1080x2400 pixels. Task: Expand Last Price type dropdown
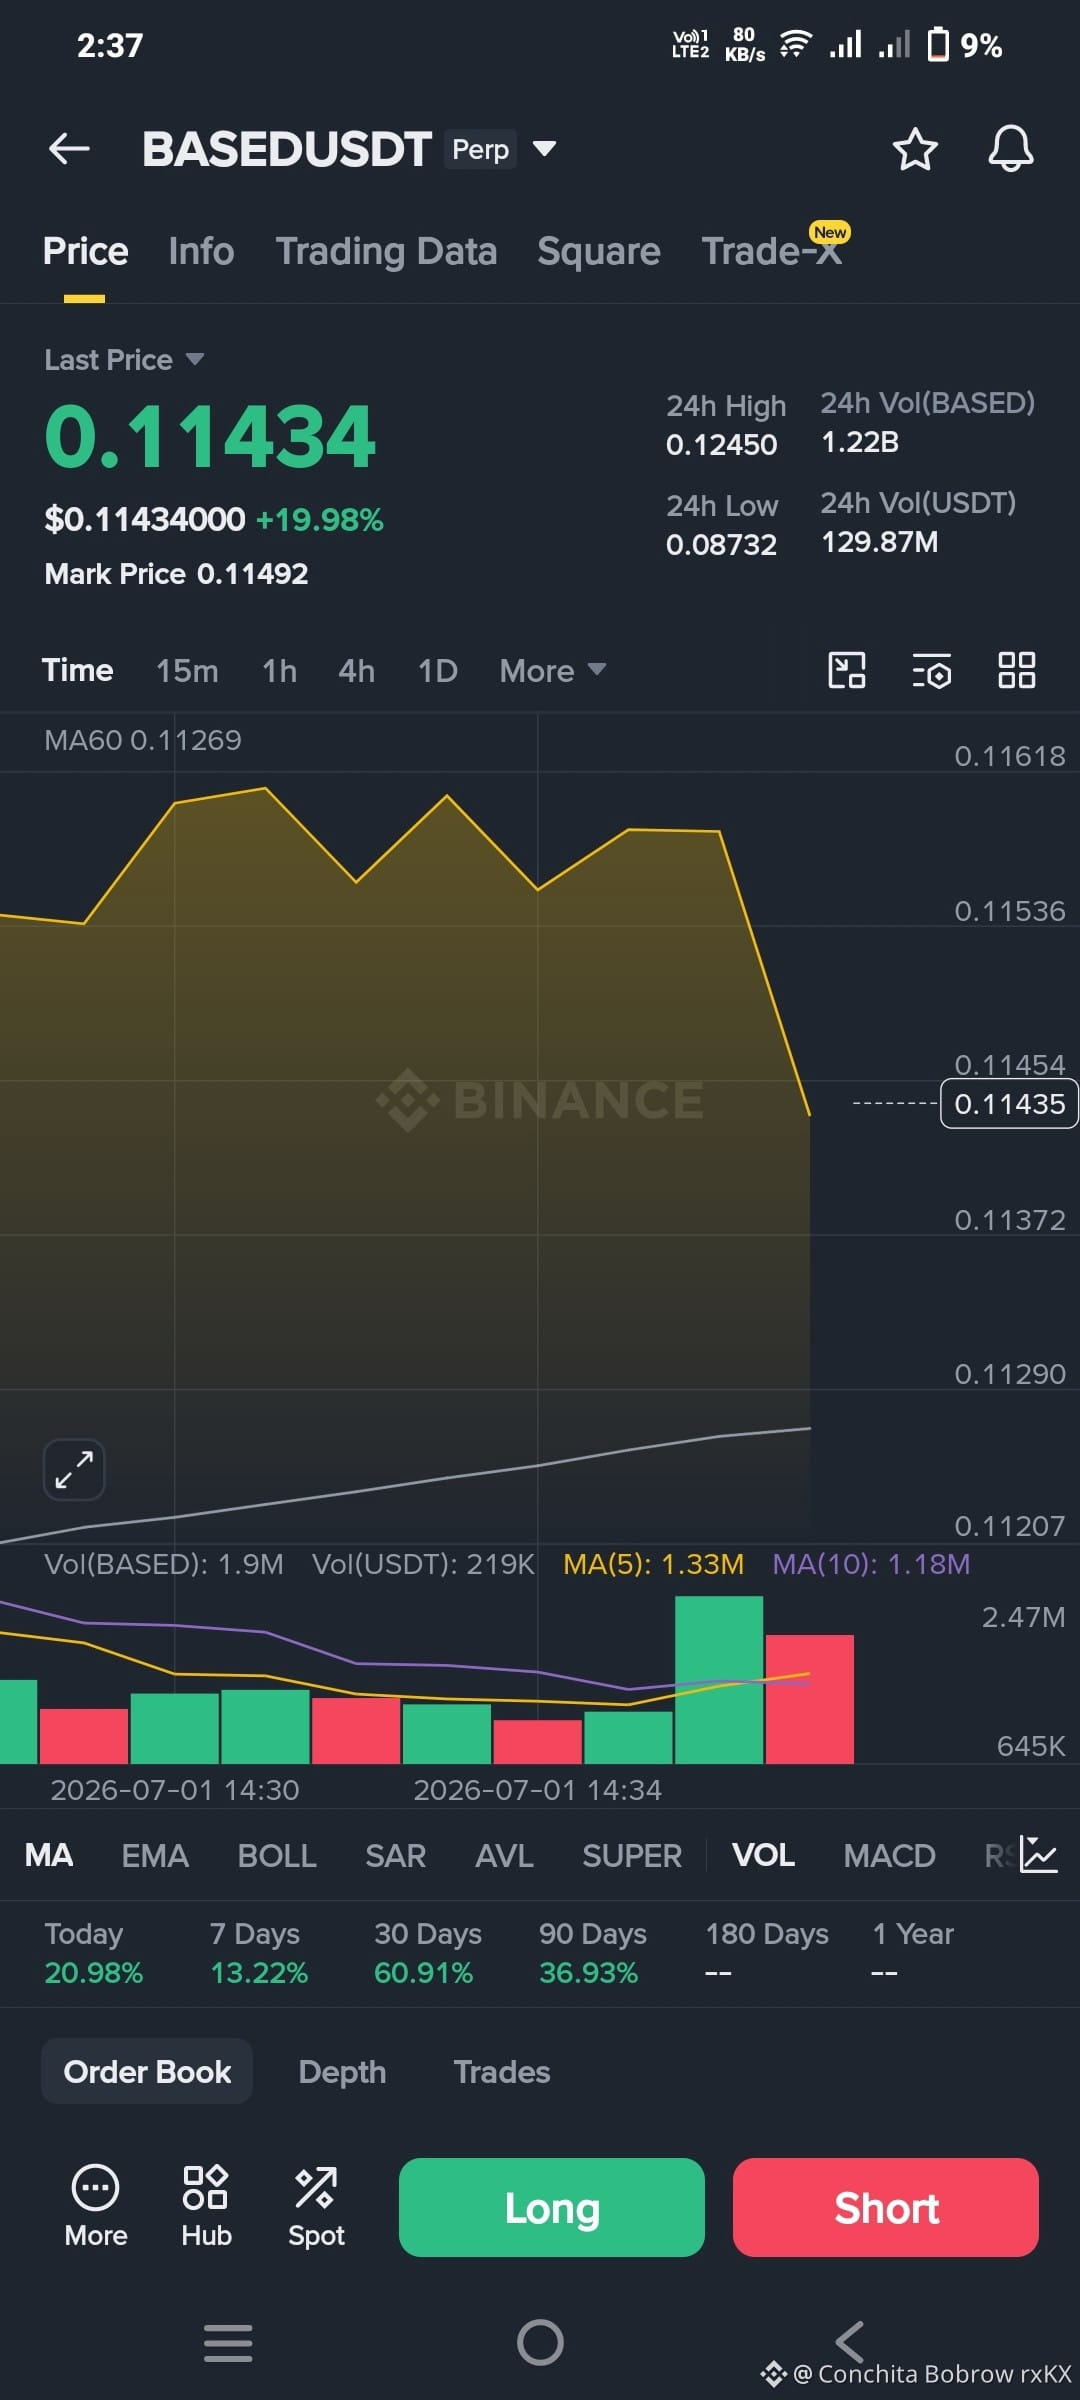tap(195, 359)
